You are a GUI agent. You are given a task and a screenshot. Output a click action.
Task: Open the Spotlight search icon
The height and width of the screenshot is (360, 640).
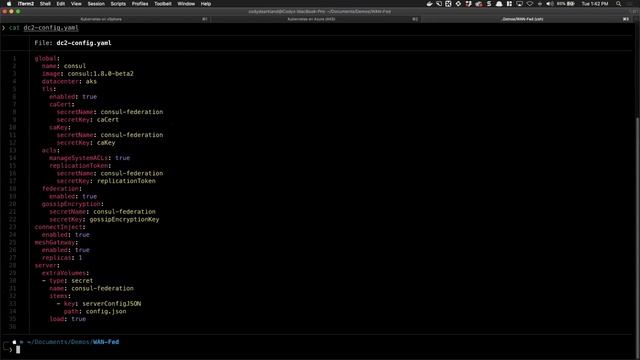click(618, 4)
